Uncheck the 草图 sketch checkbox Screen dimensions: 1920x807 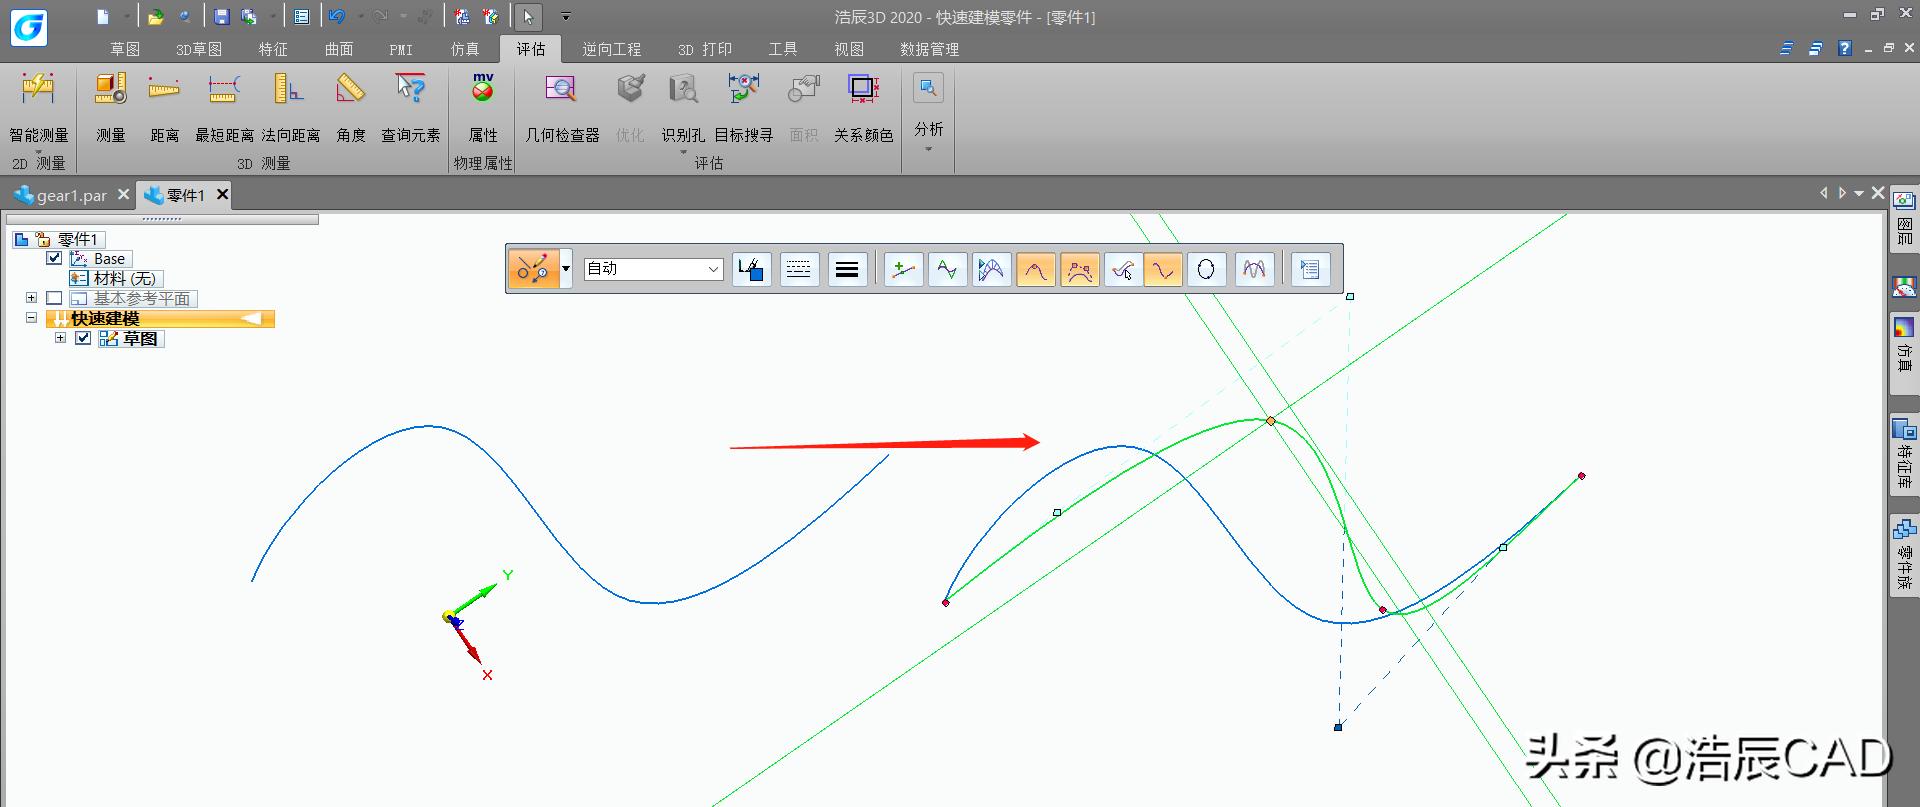point(83,338)
